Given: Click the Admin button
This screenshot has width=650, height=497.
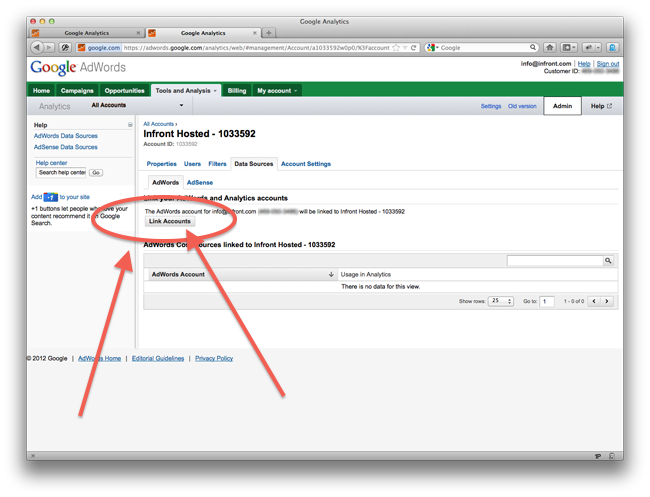Looking at the screenshot, I should coord(563,106).
